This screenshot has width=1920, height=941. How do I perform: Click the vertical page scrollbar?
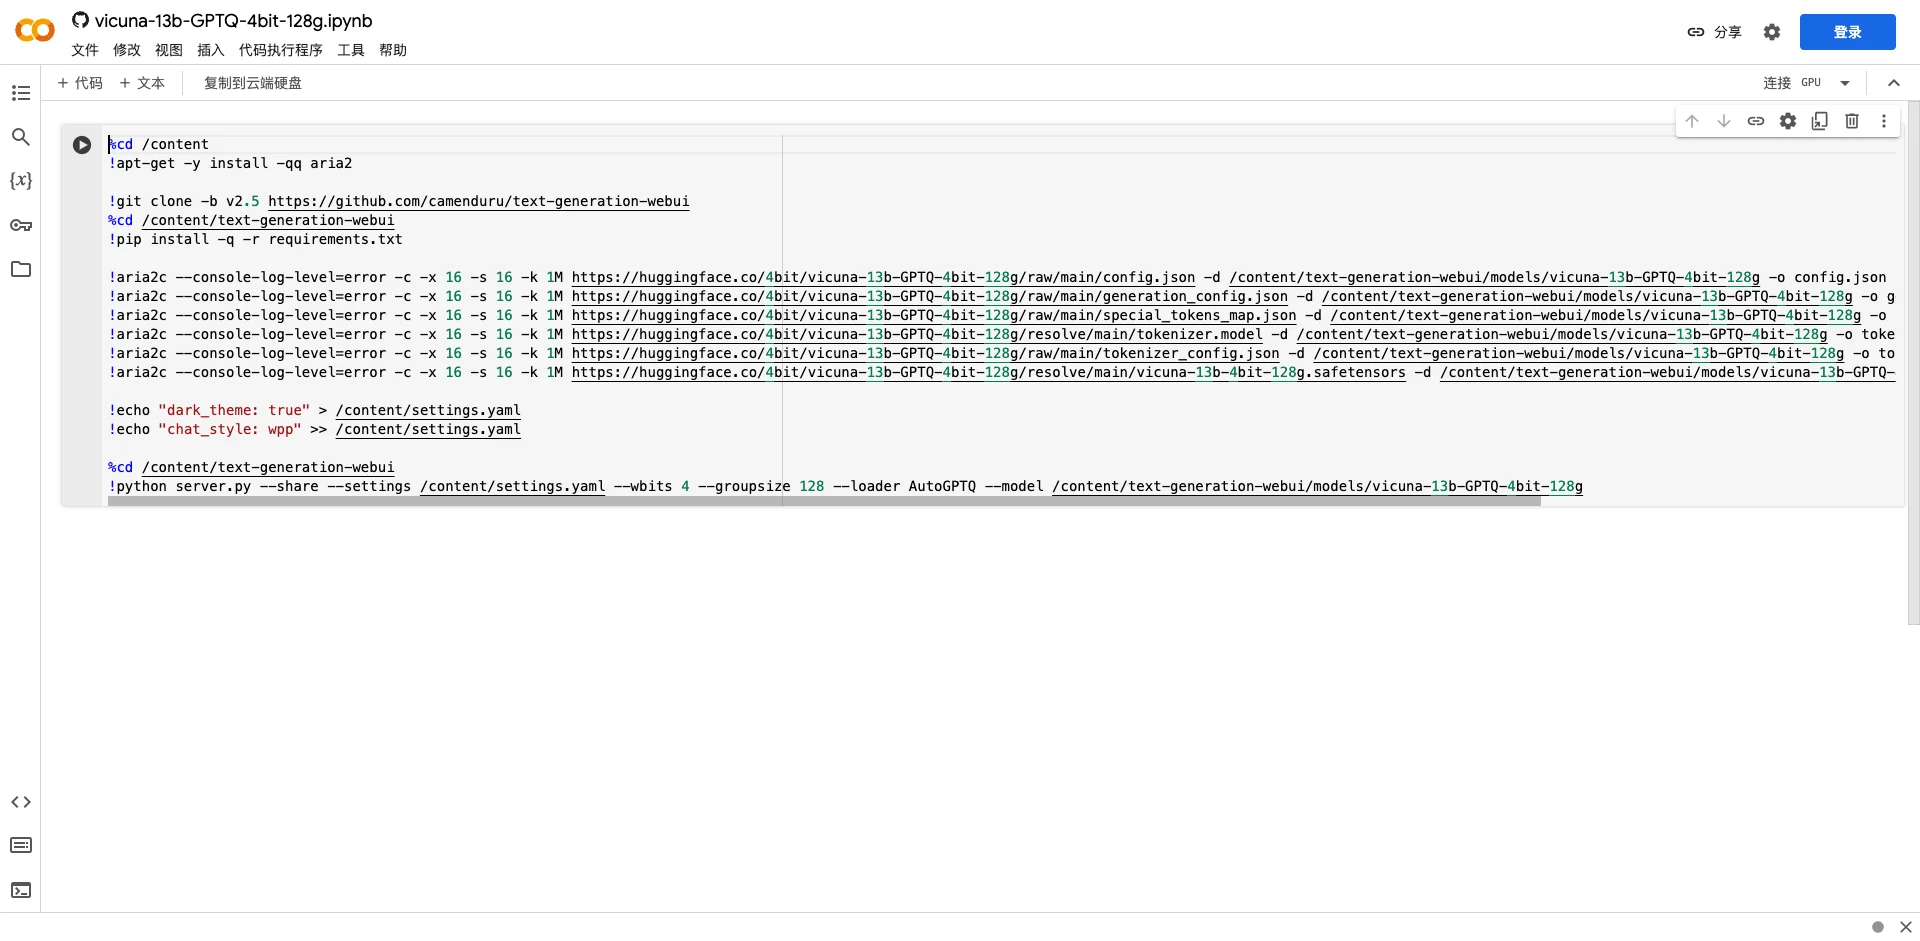[x=1914, y=363]
